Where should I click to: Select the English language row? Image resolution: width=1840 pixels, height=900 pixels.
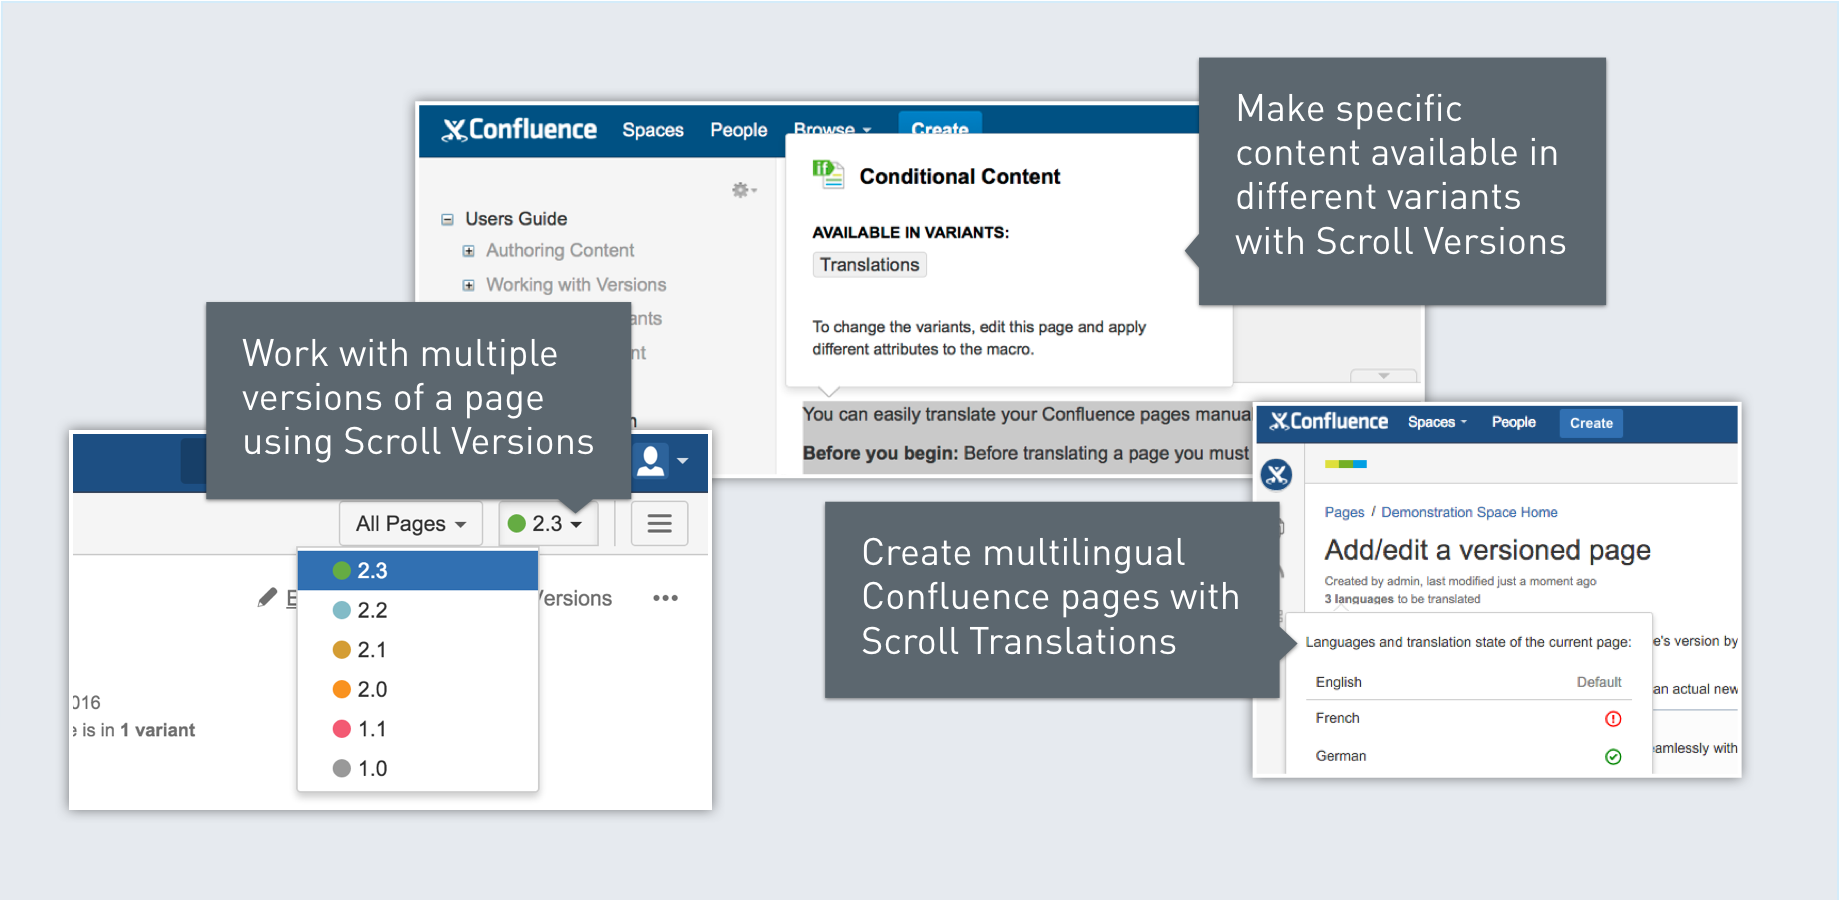pyautogui.click(x=1468, y=682)
